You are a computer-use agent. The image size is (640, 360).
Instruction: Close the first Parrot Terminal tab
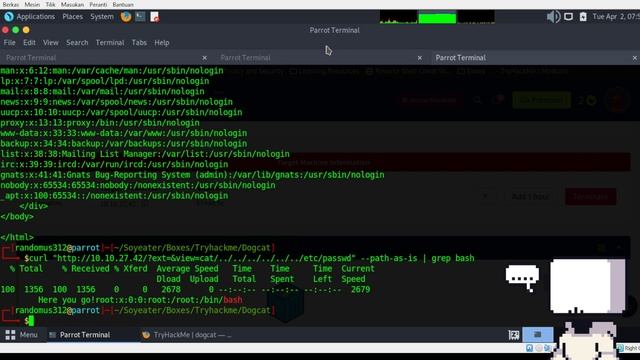tap(204, 58)
